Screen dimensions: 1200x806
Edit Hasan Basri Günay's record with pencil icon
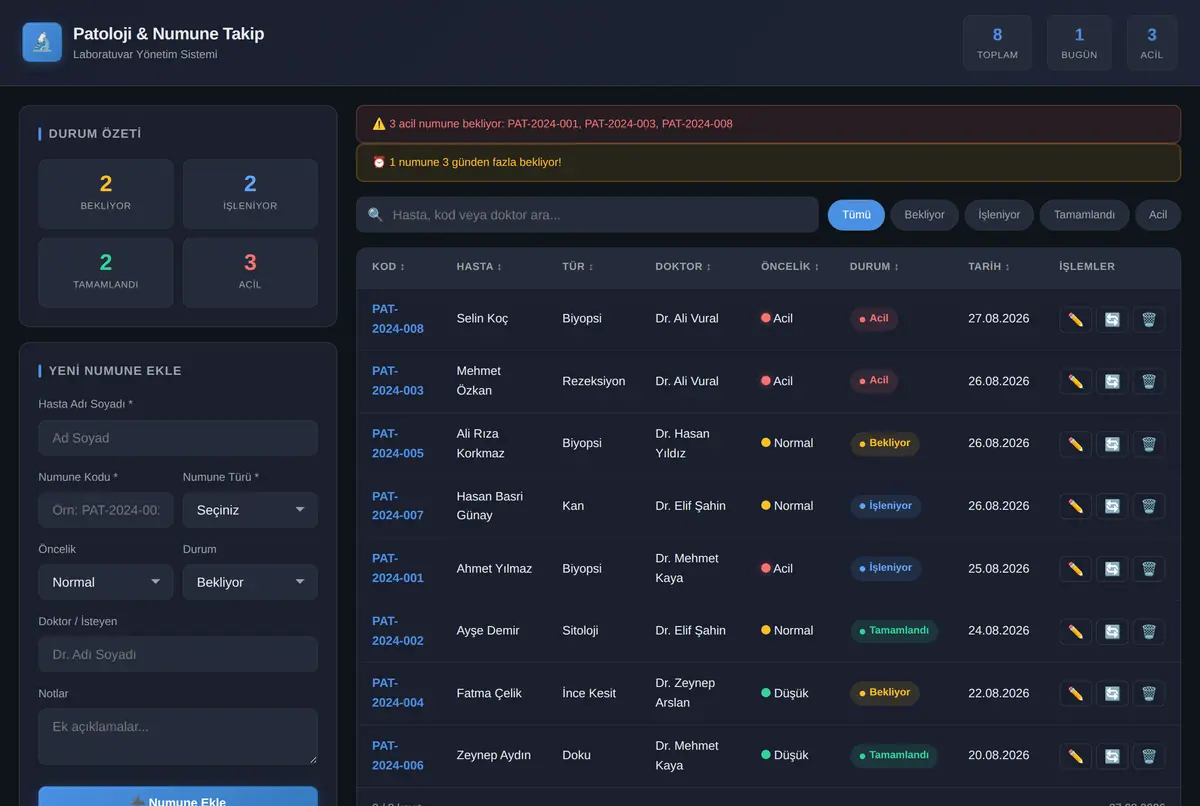1076,506
